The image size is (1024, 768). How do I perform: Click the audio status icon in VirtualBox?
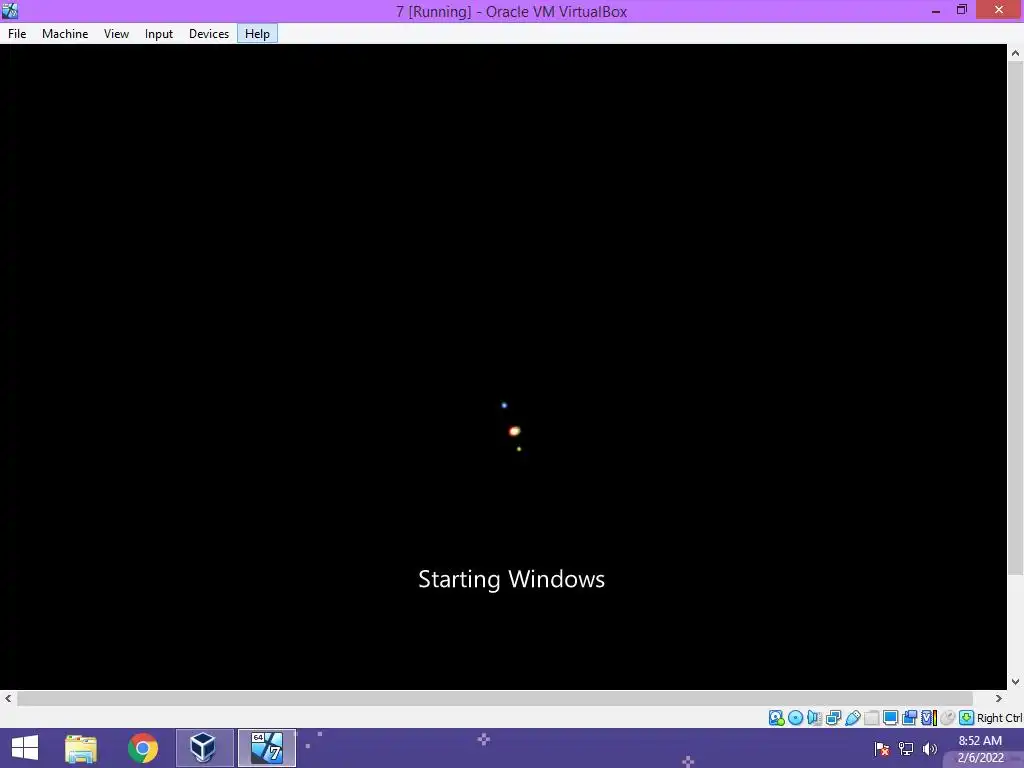click(814, 718)
